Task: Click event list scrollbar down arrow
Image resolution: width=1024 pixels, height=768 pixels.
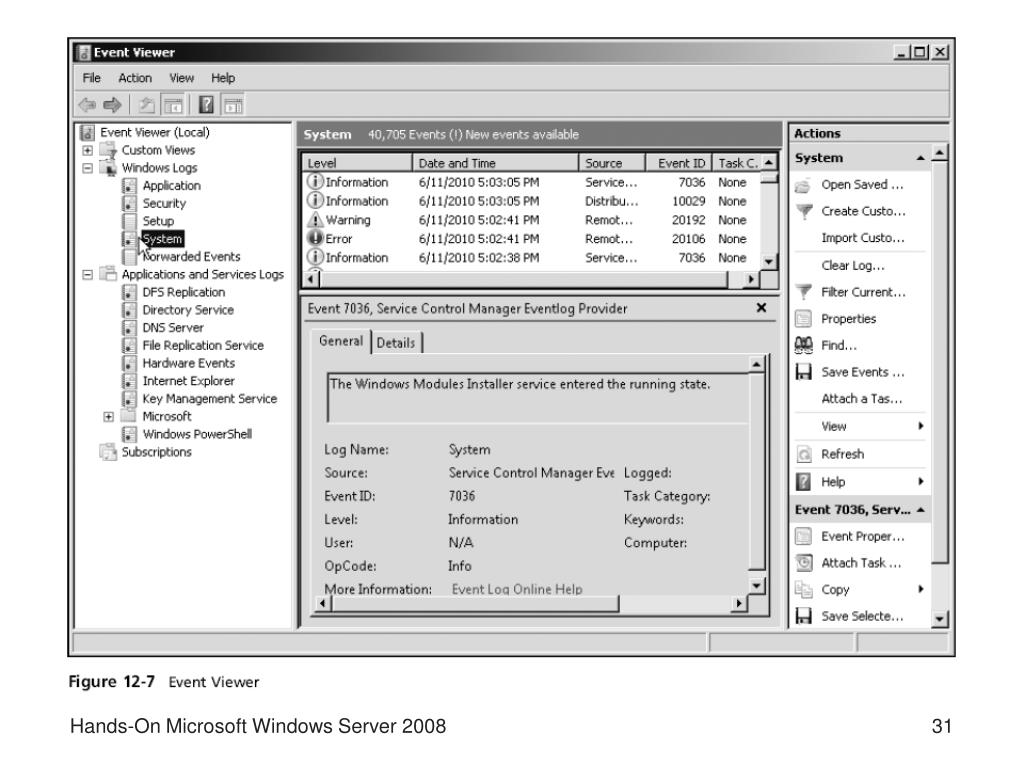Action: tap(769, 262)
